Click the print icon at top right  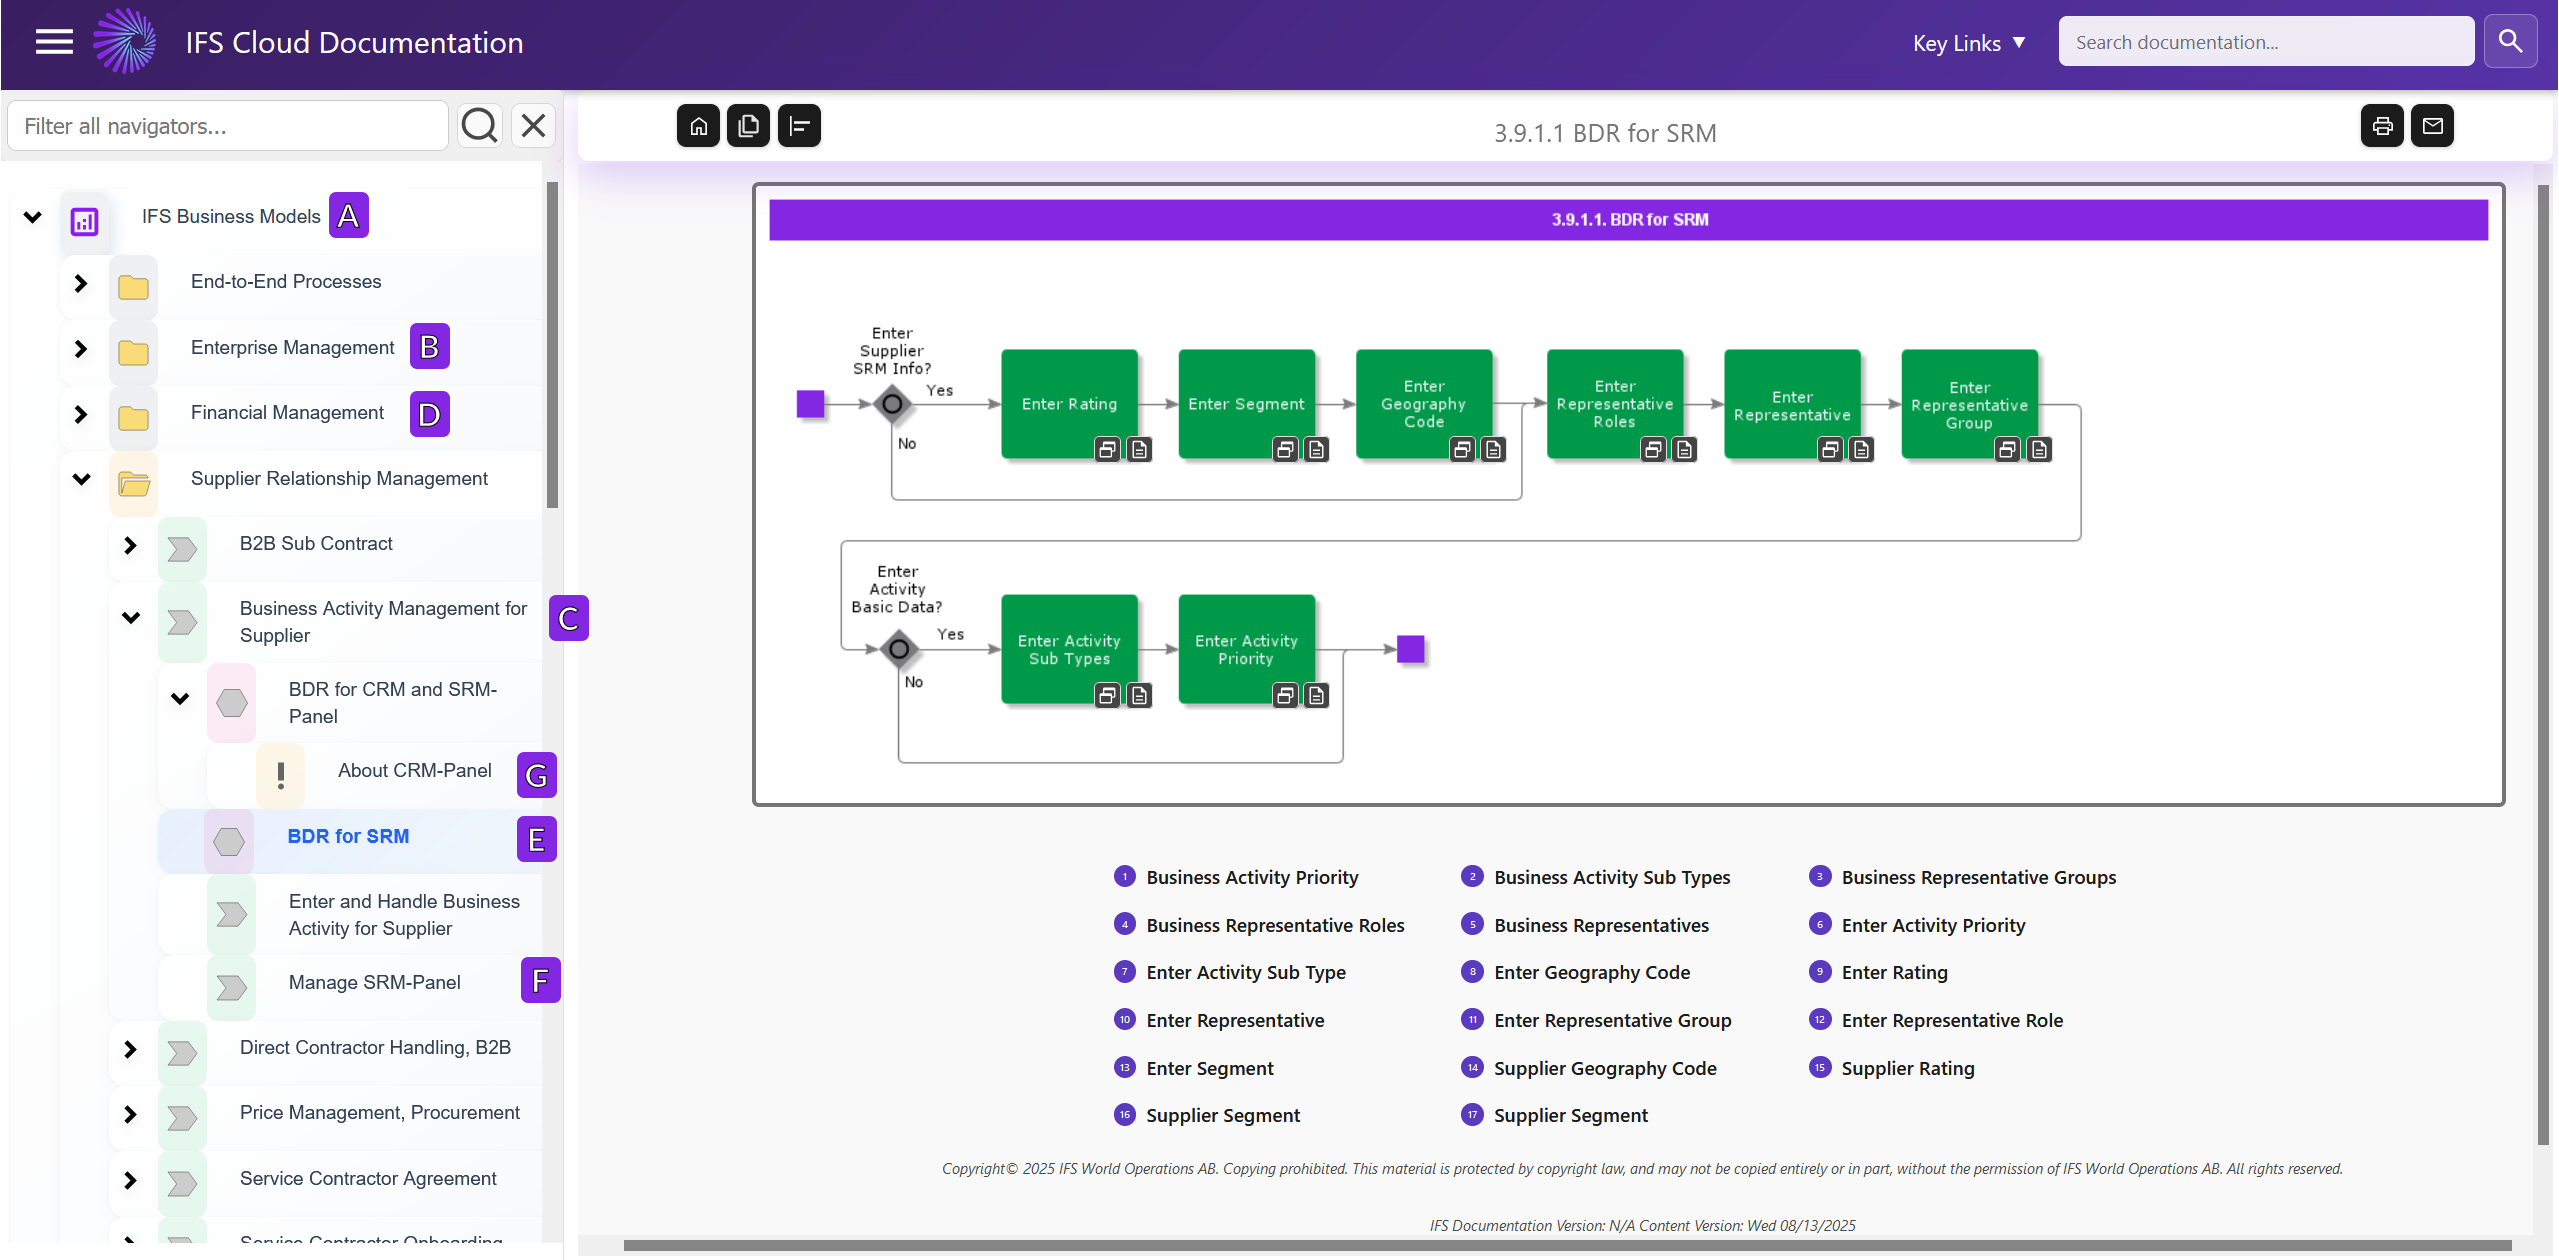(2381, 125)
